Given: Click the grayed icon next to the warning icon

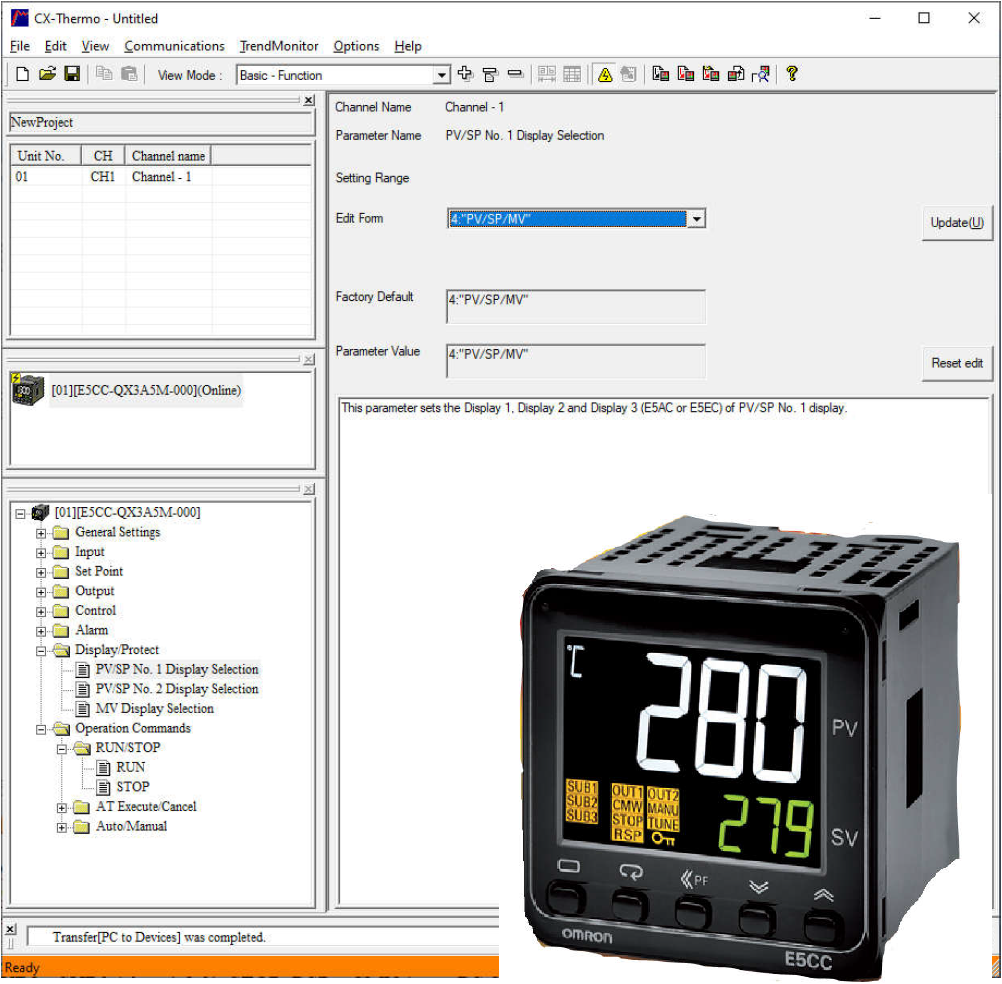Looking at the screenshot, I should [x=629, y=75].
